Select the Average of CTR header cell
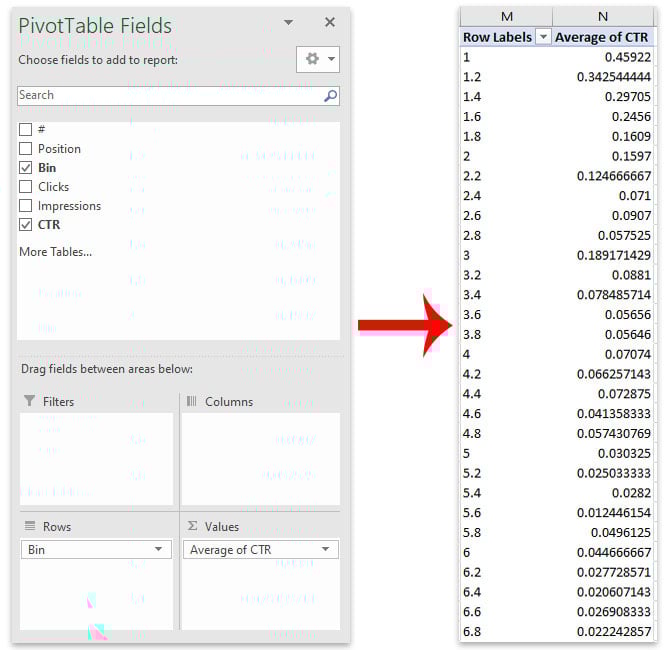The image size is (668, 650). click(602, 37)
